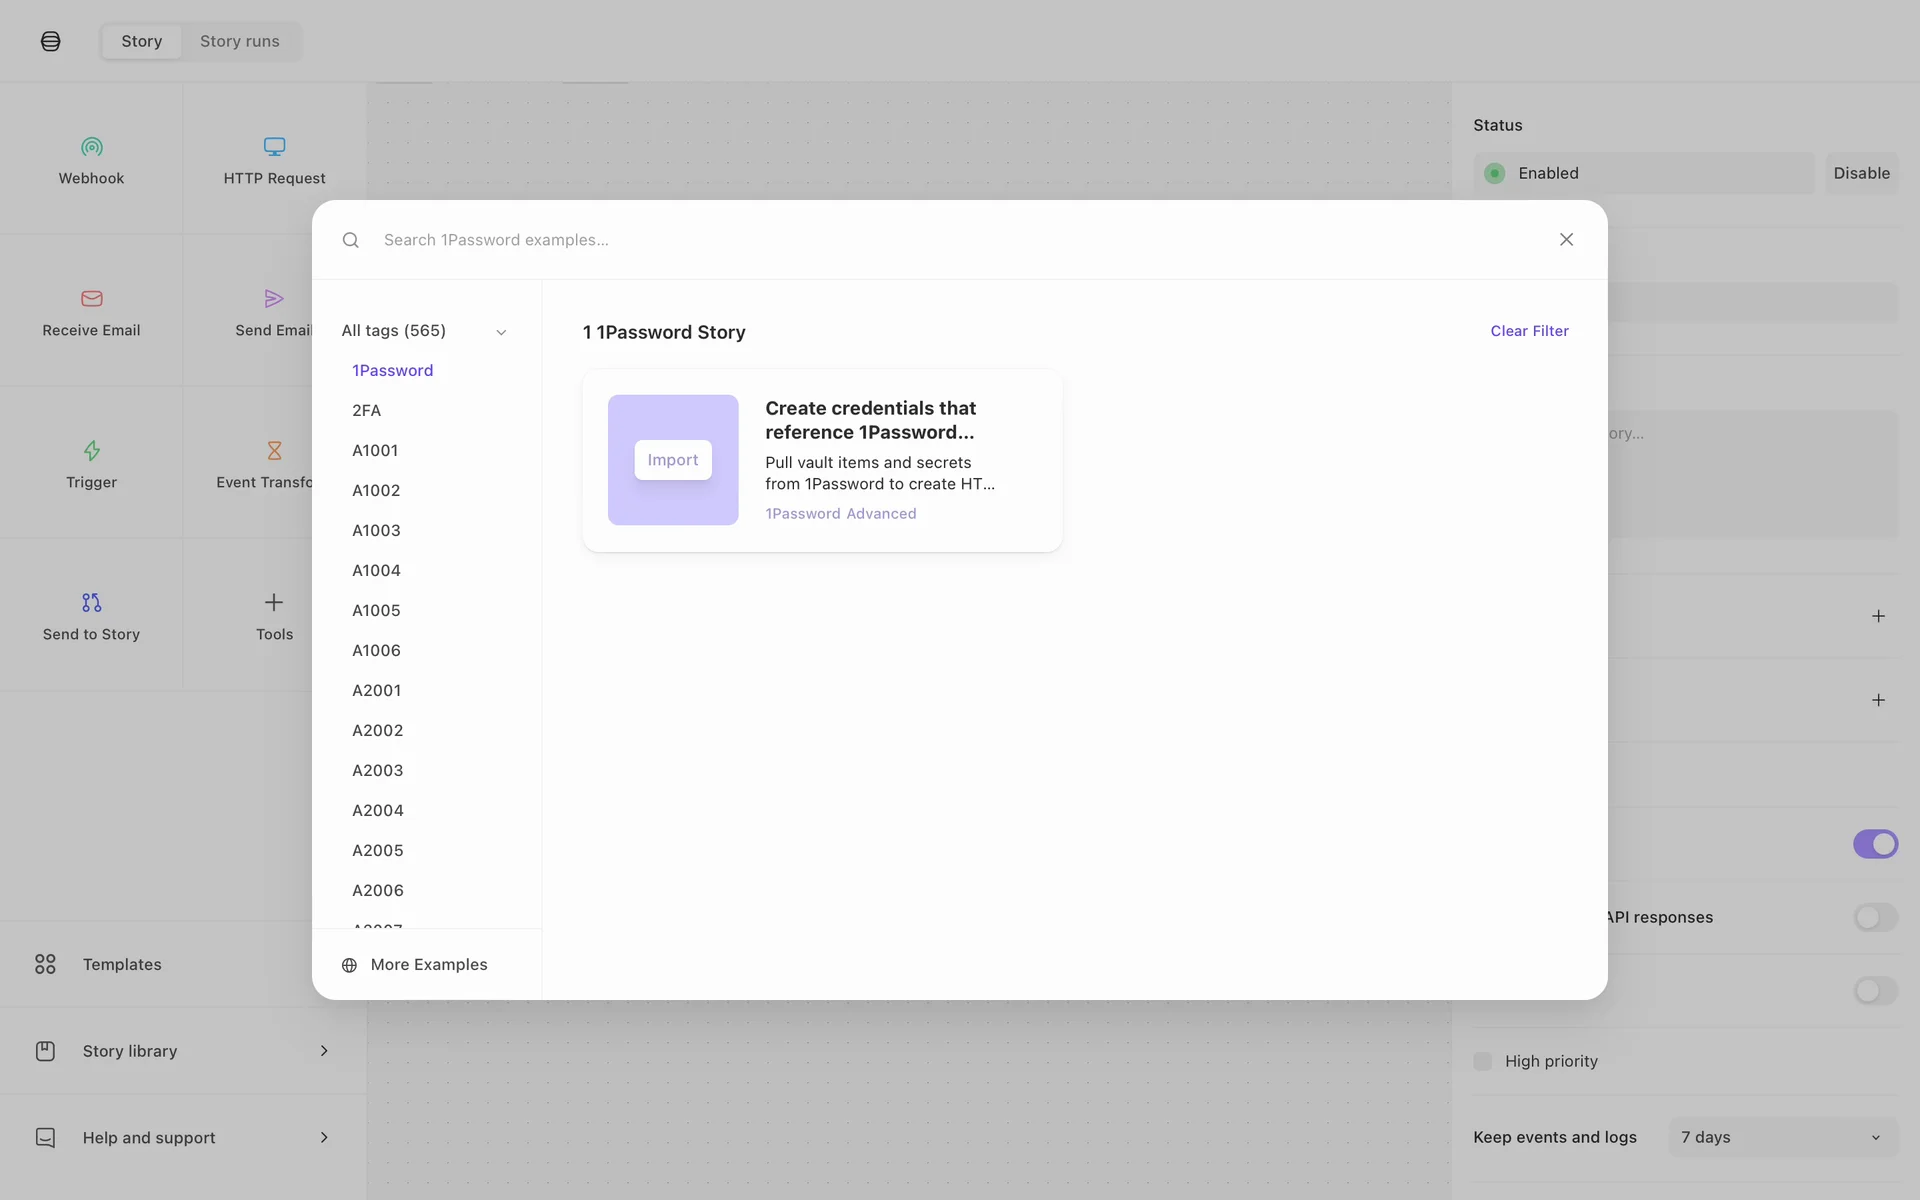Select the 2FA tag filter

pos(366,410)
